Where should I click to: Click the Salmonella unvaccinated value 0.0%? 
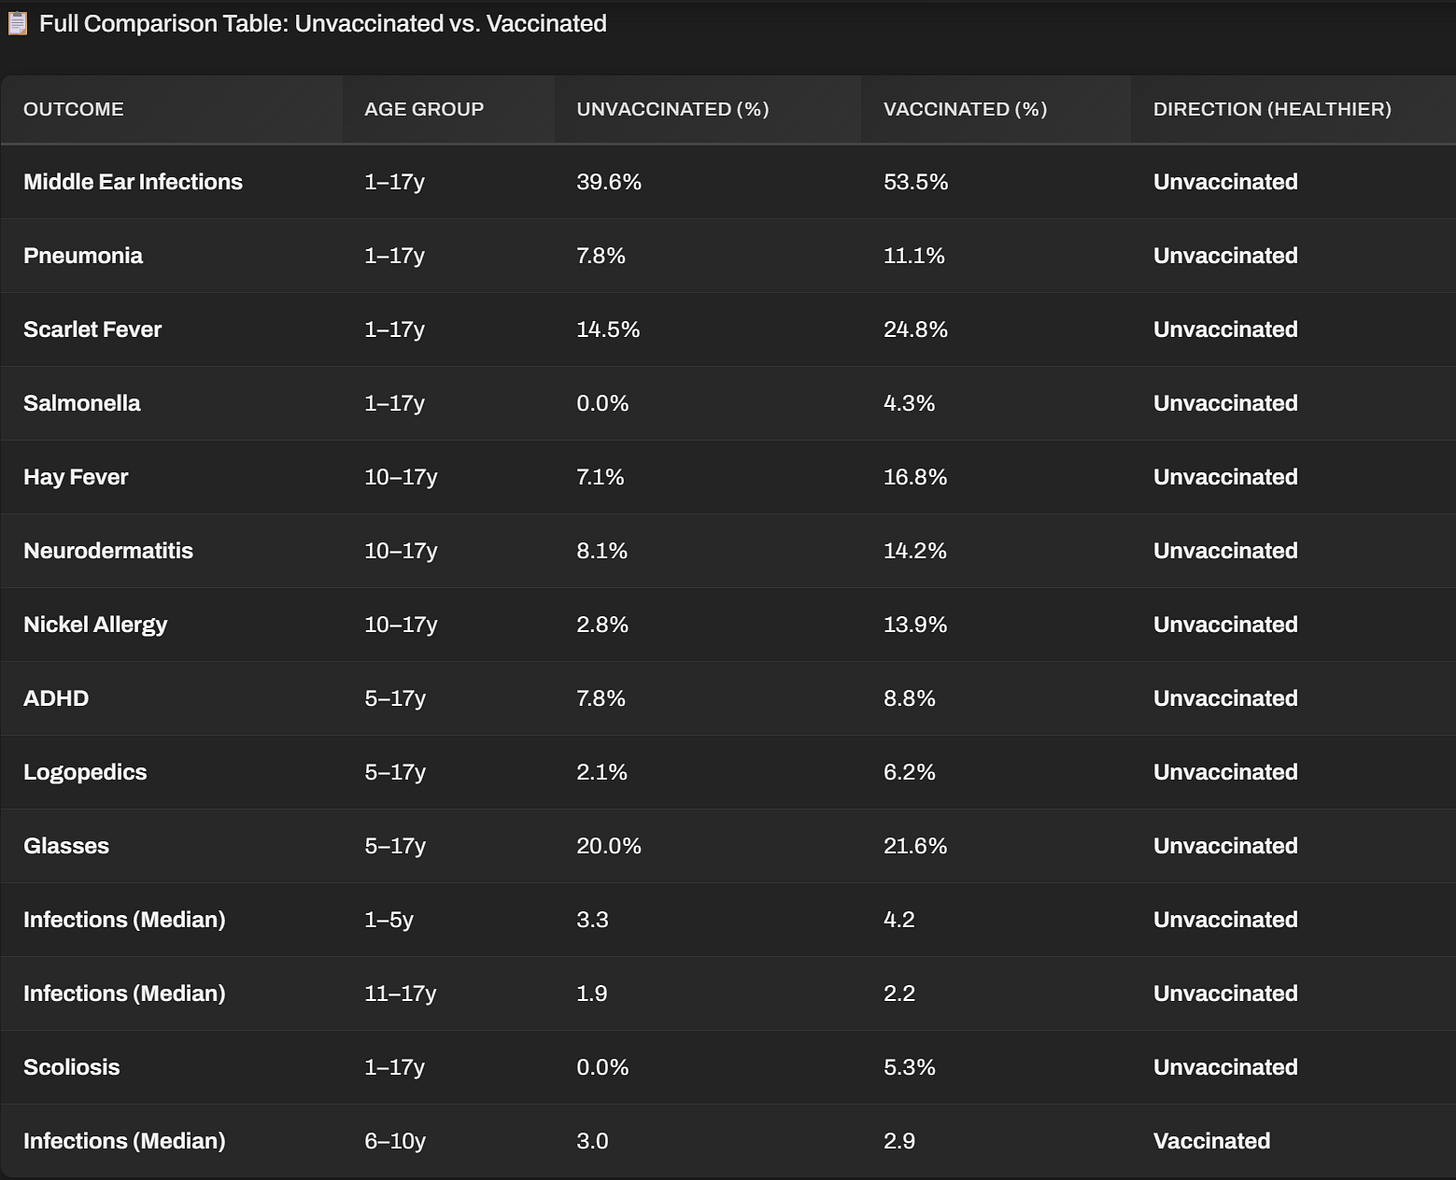pos(602,404)
